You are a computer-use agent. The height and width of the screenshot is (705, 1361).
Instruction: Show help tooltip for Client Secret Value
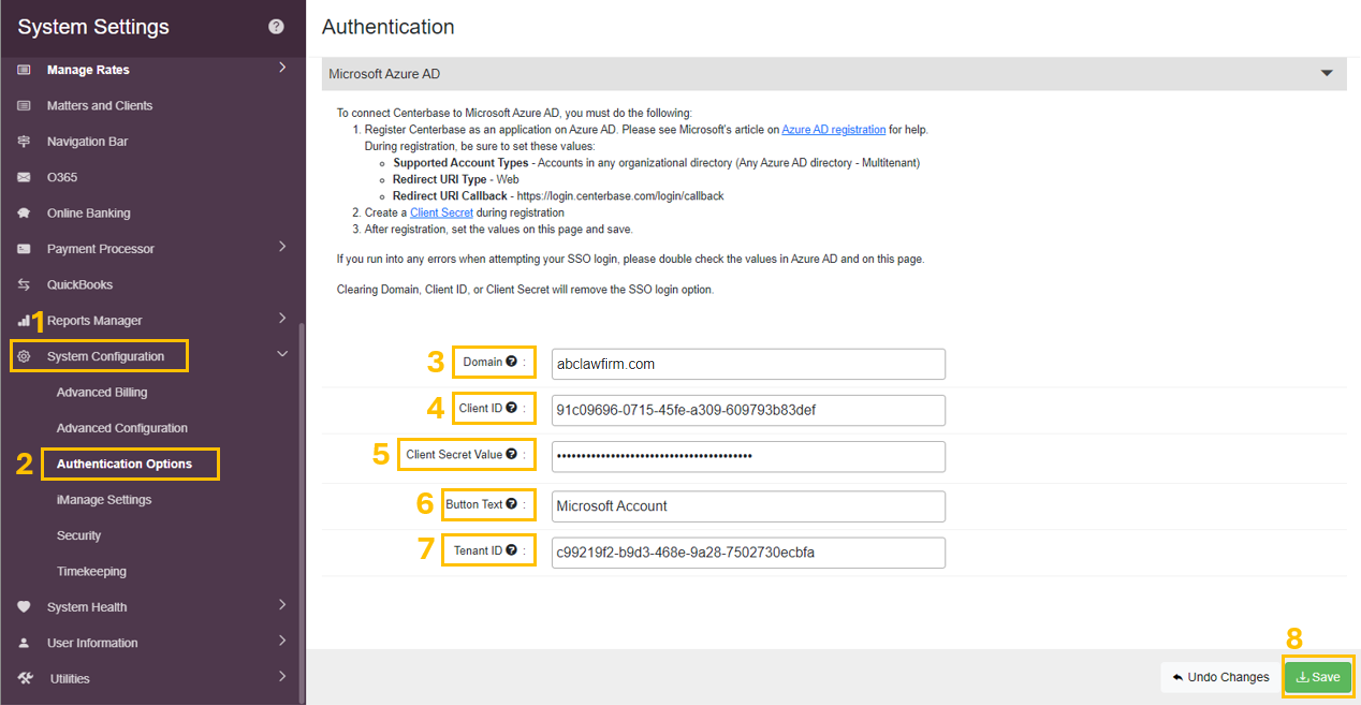[x=511, y=454]
